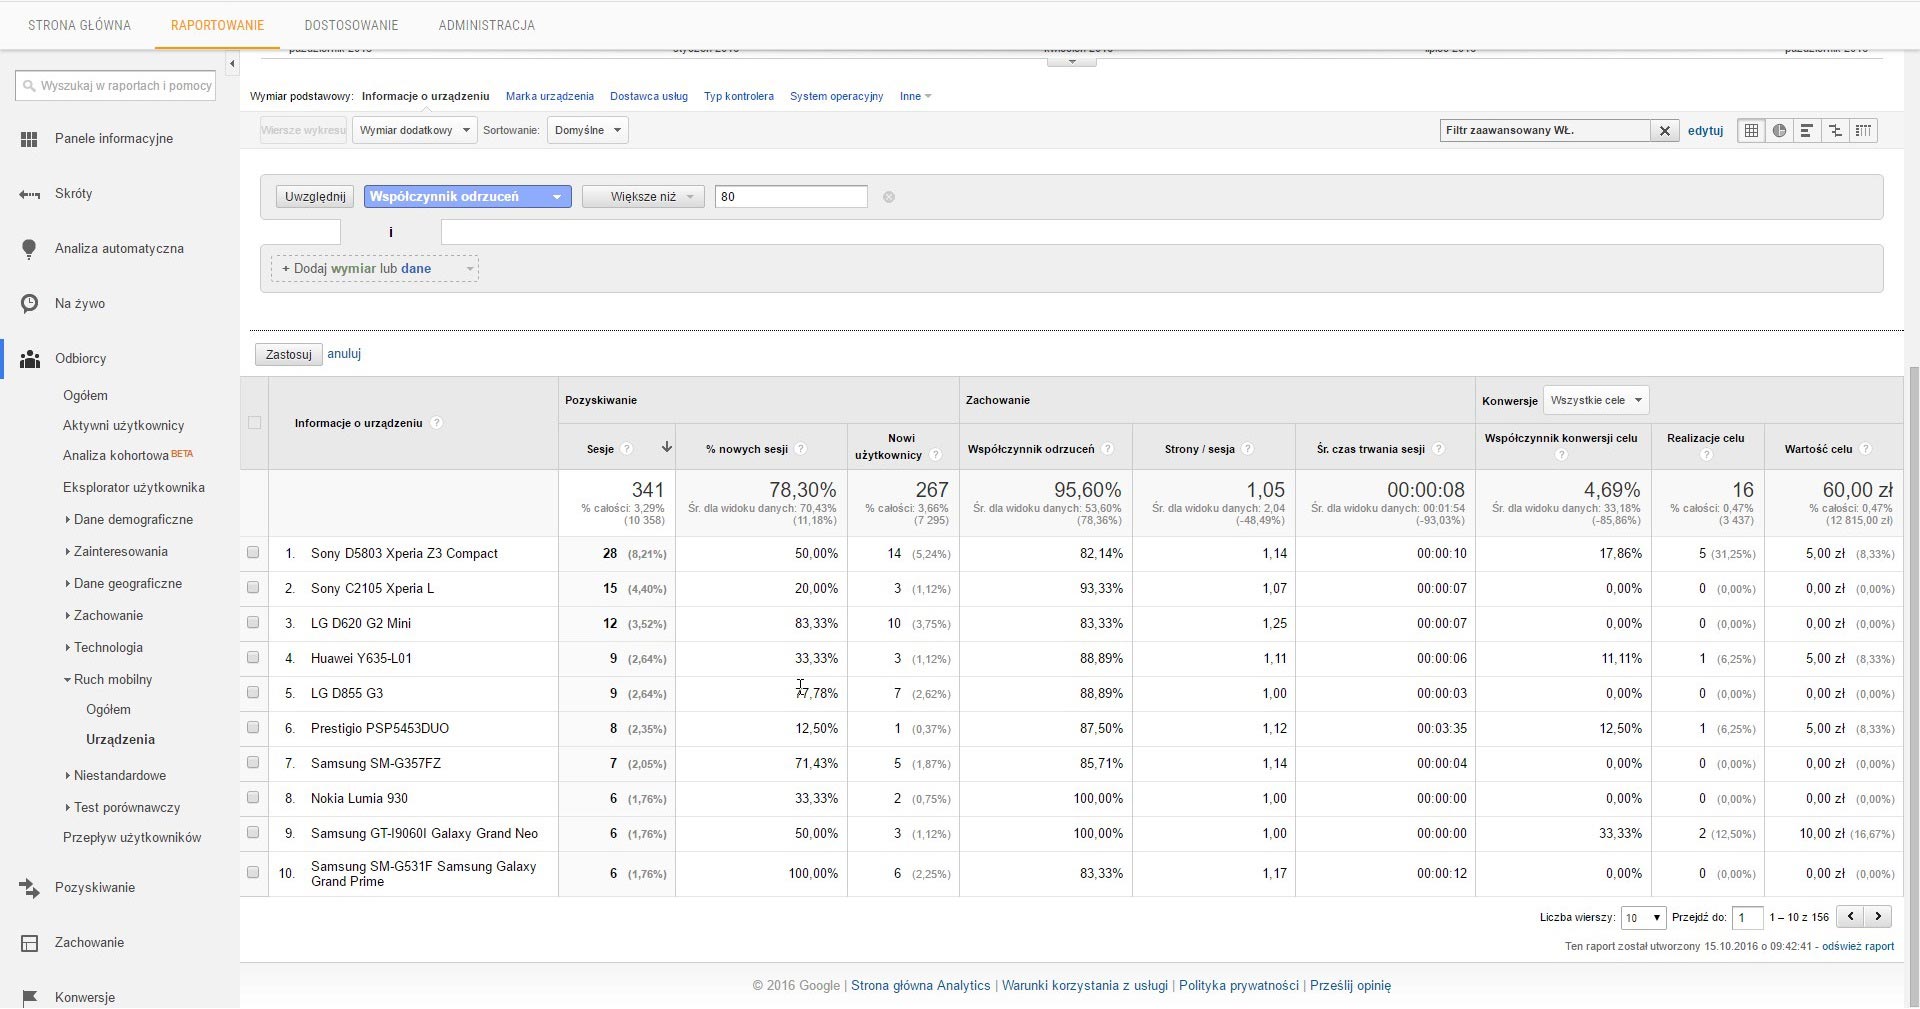The height and width of the screenshot is (1009, 1920).
Task: Check the Samsung SM-G357FZ row
Action: [253, 762]
